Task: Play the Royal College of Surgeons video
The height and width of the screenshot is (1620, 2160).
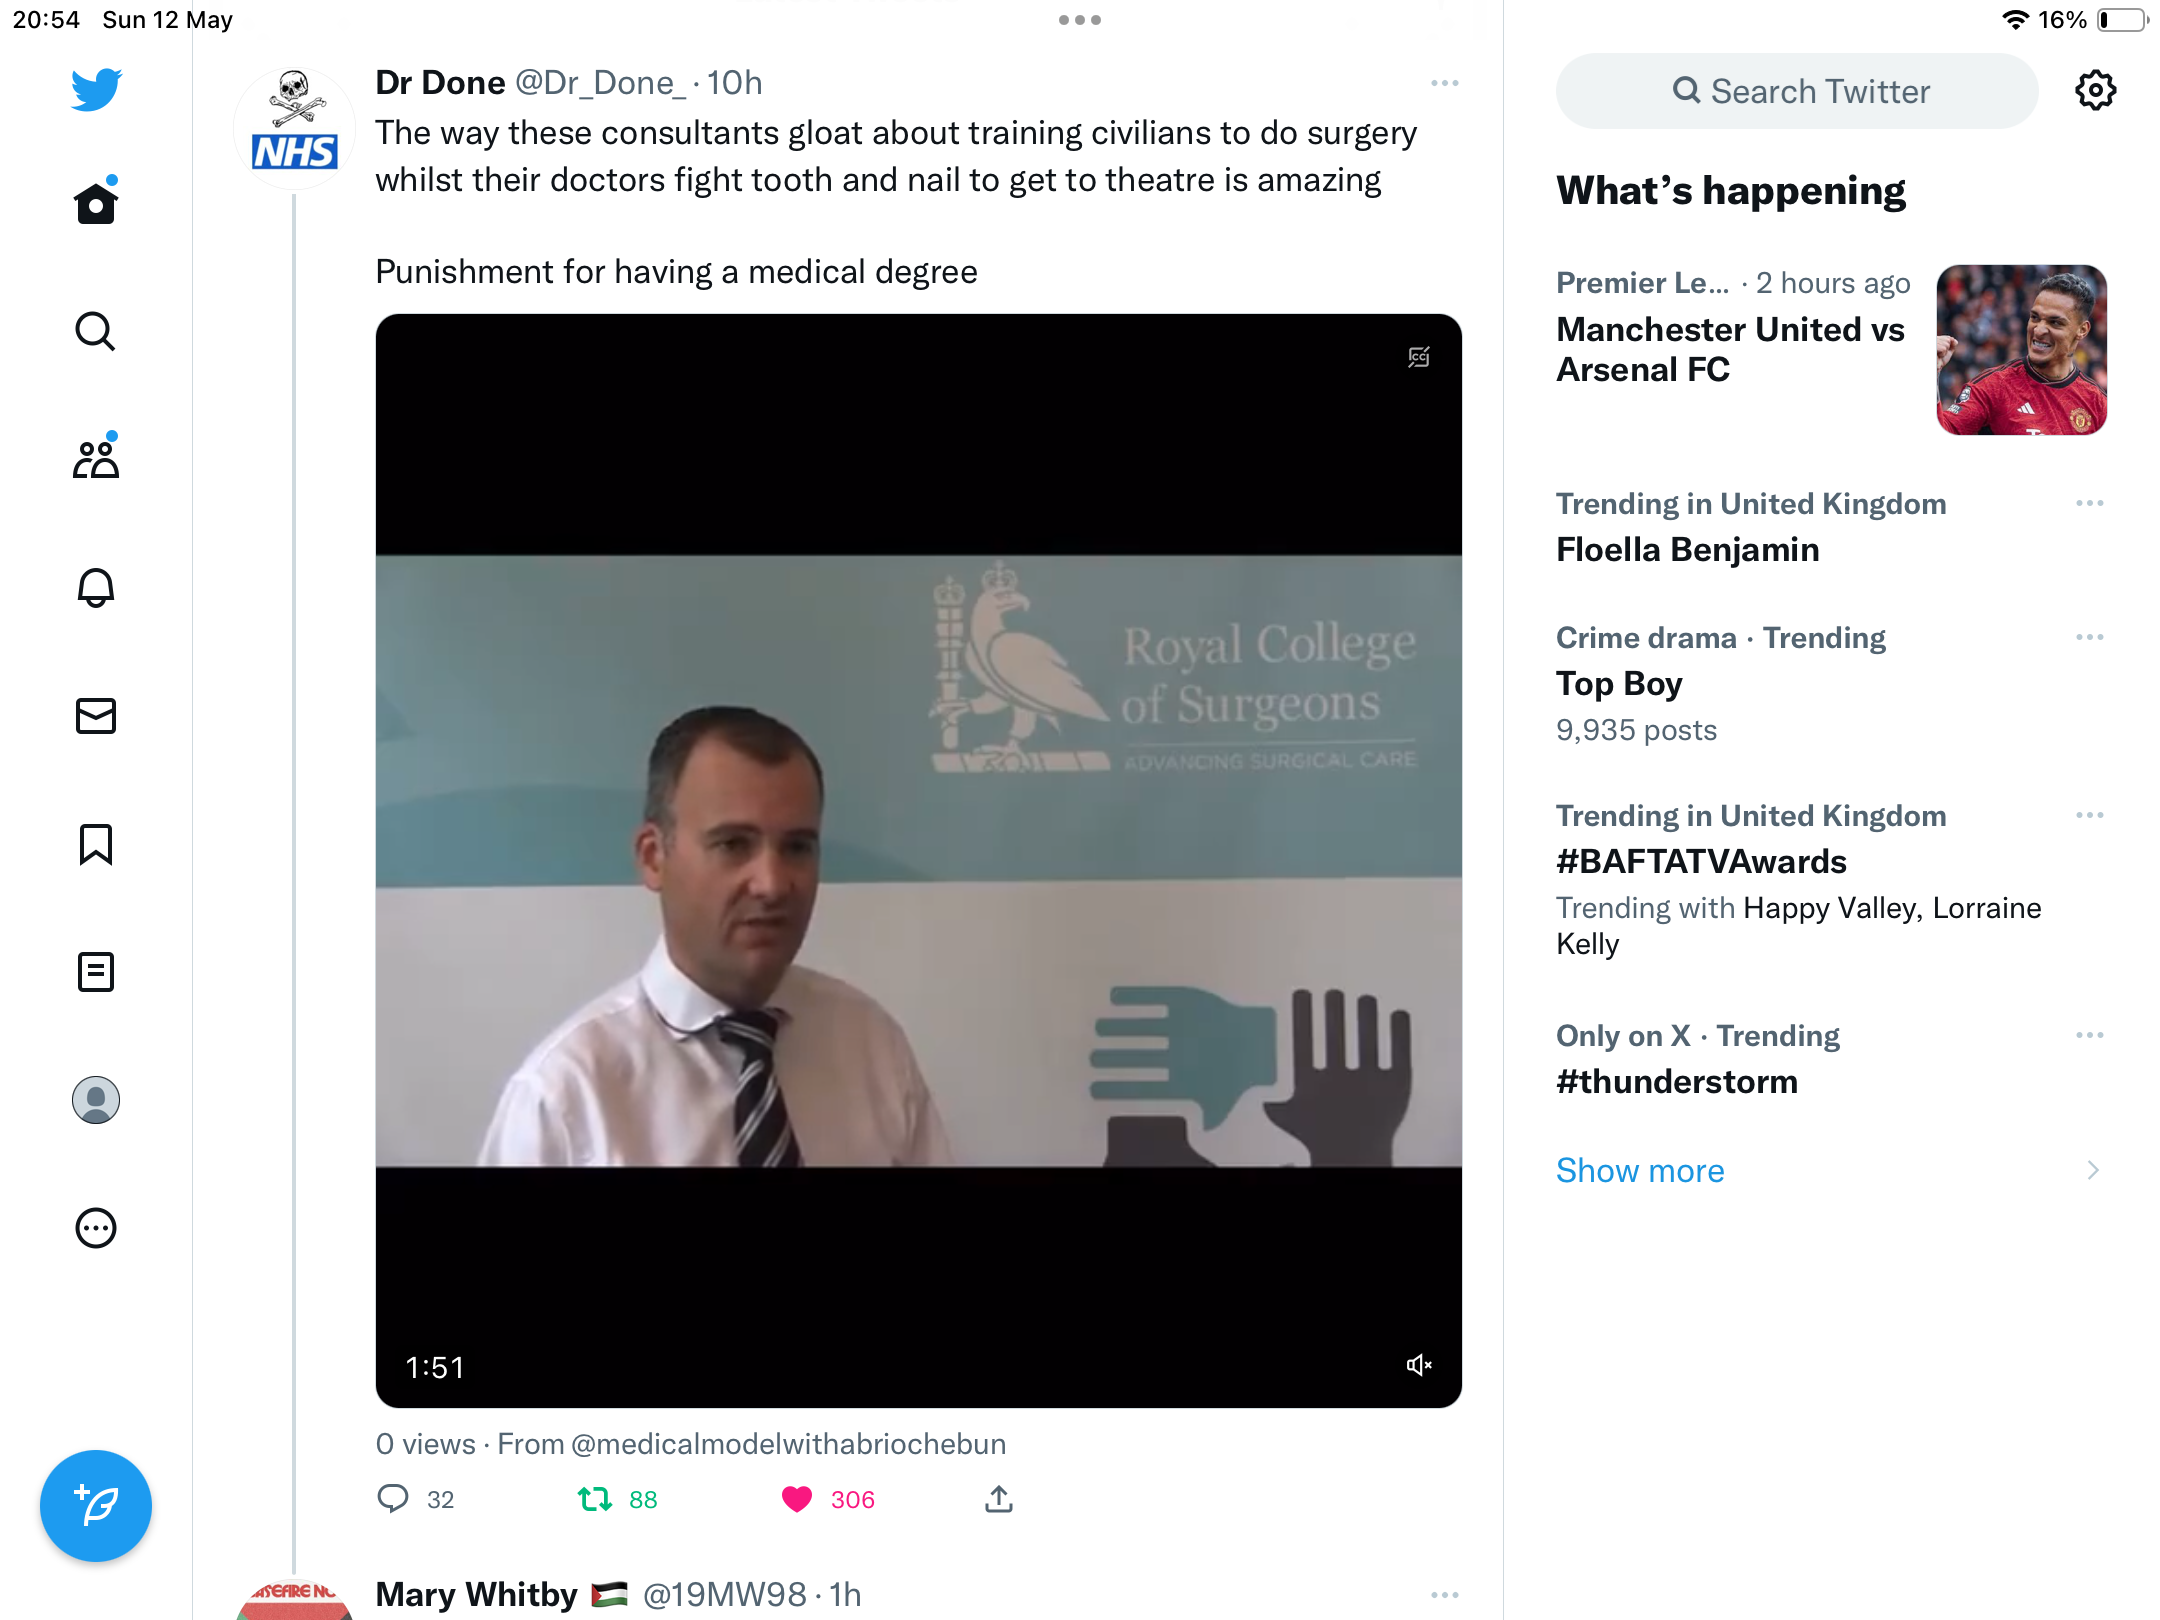Action: pos(919,861)
